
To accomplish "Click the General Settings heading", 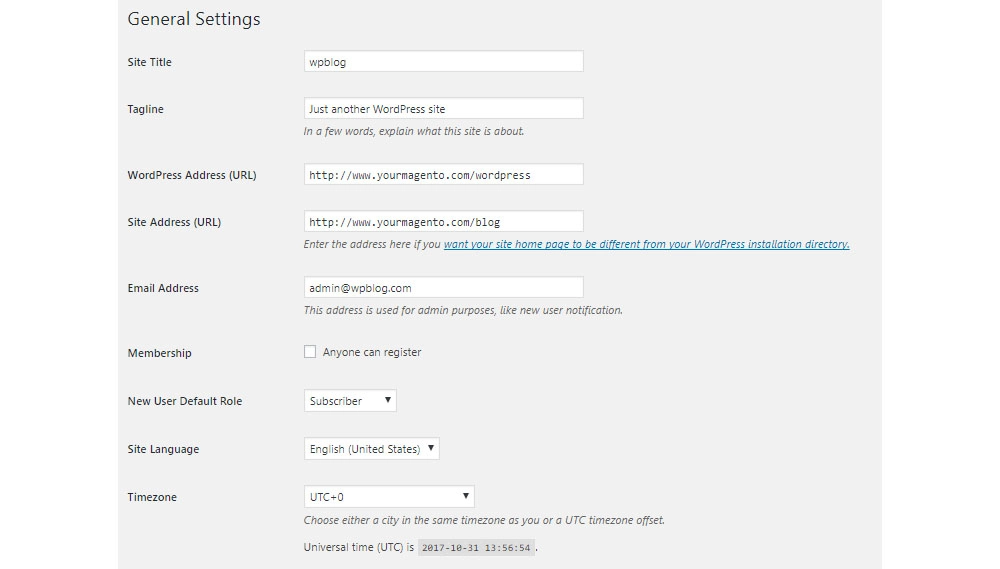I will [194, 19].
